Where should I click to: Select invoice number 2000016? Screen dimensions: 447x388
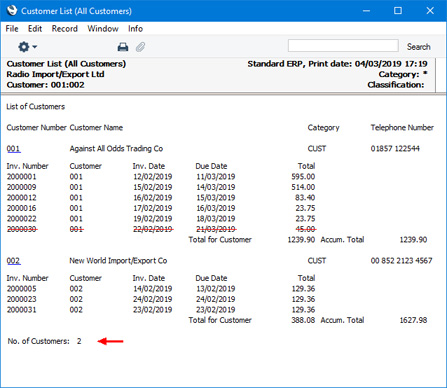21,208
